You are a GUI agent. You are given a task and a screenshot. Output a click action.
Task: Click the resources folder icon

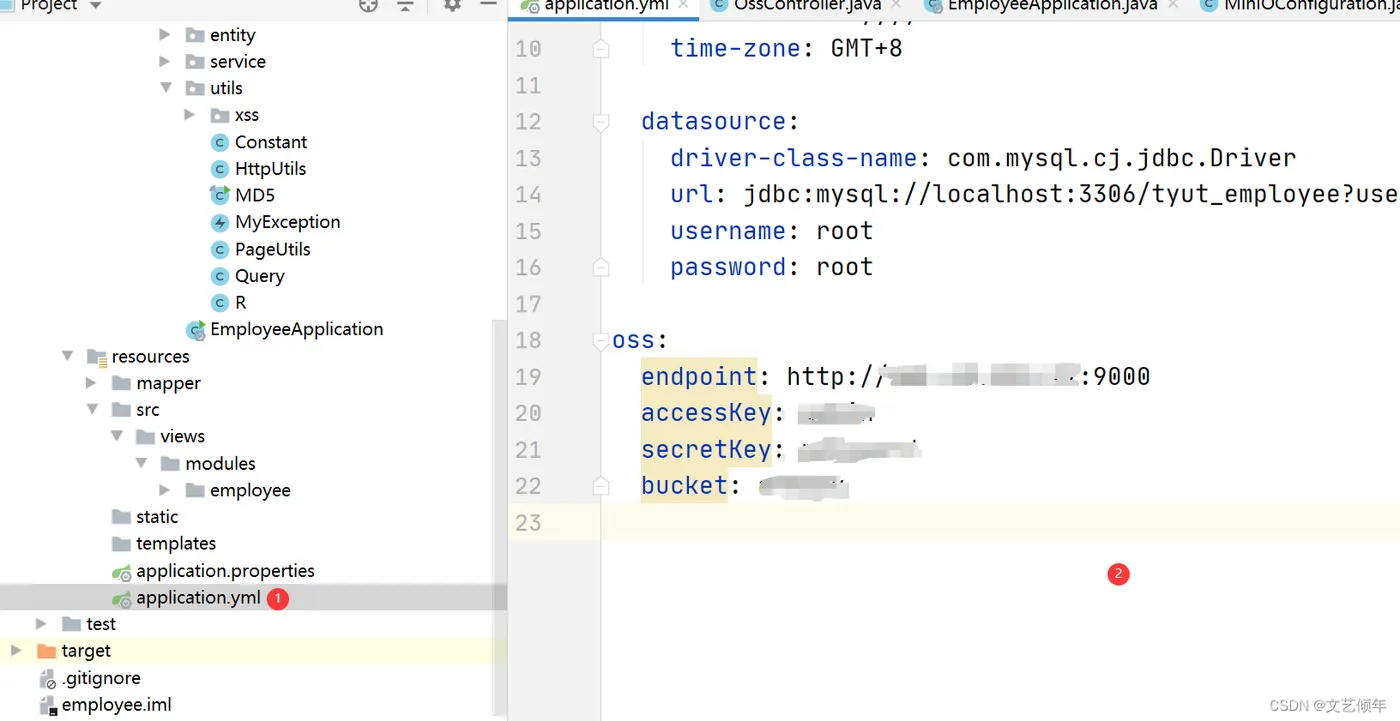click(x=97, y=357)
